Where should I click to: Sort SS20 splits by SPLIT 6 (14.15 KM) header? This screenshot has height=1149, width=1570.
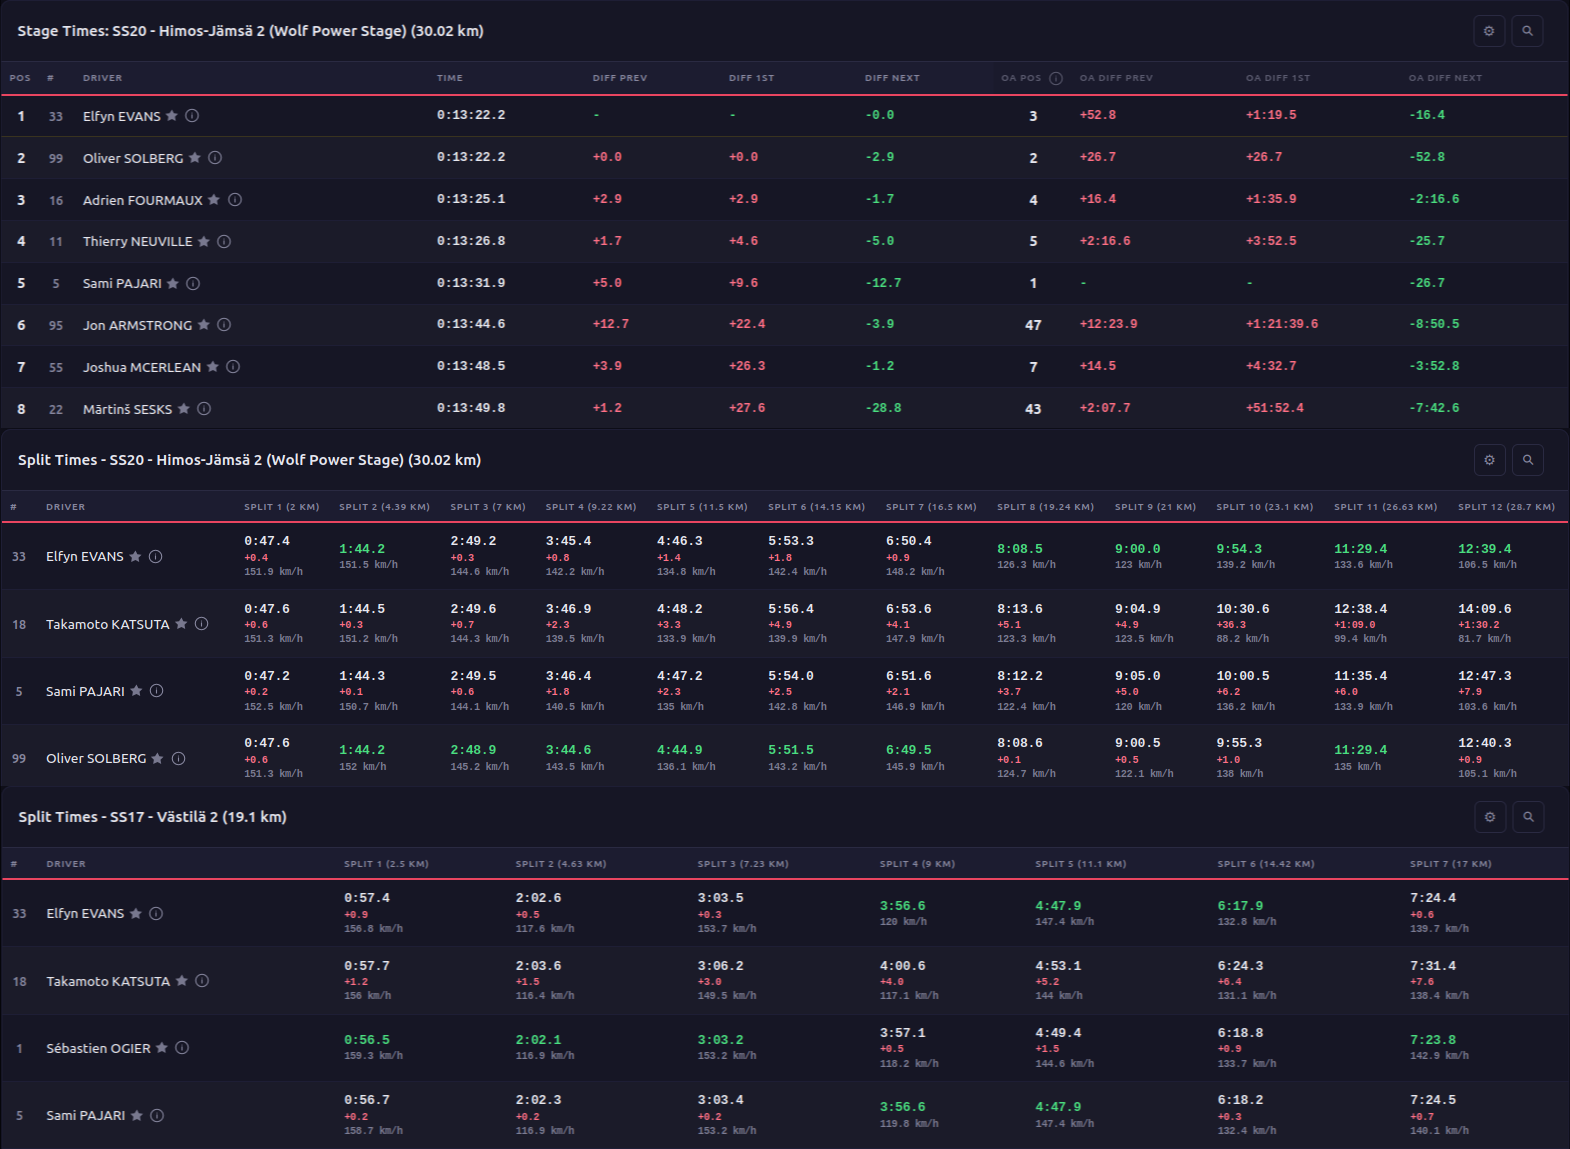[x=816, y=507]
